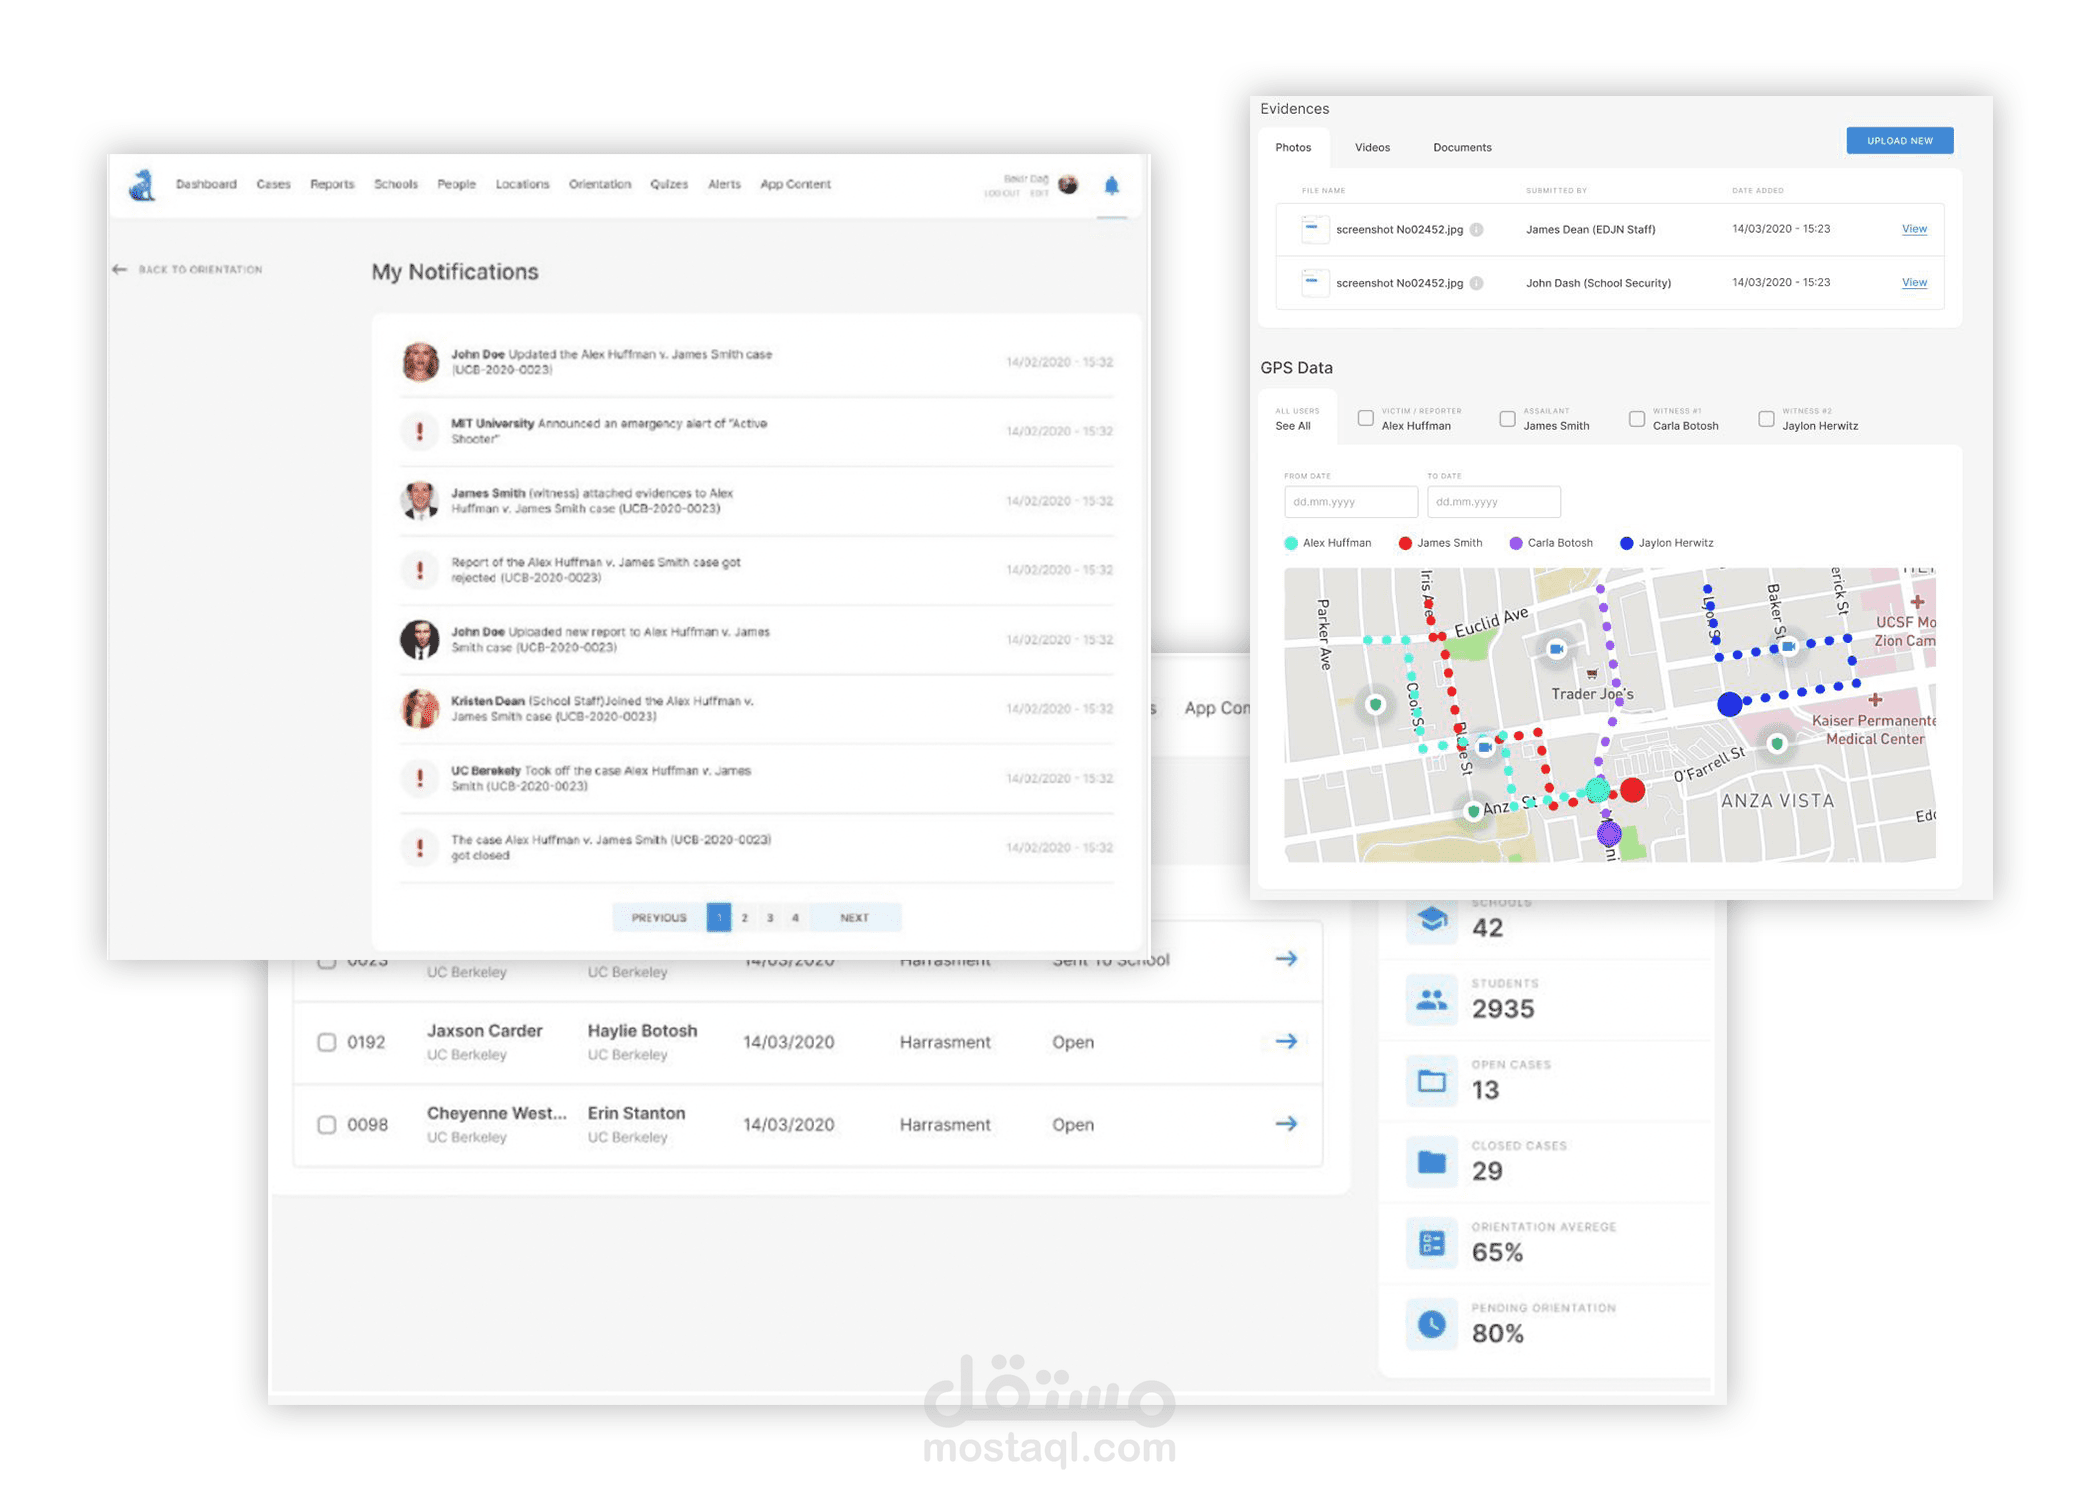Click the back arrow to orientation
Screen dimensions: 2100x1500
pos(120,270)
